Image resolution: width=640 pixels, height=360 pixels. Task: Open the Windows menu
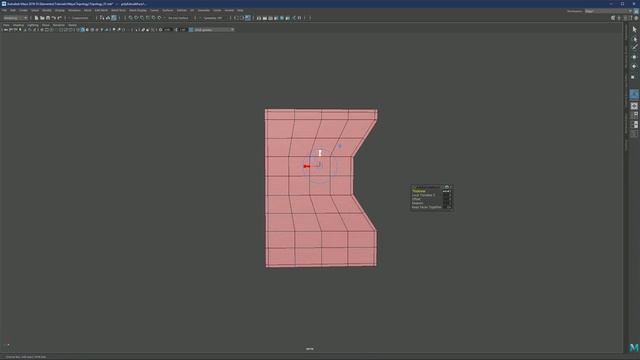(x=74, y=10)
